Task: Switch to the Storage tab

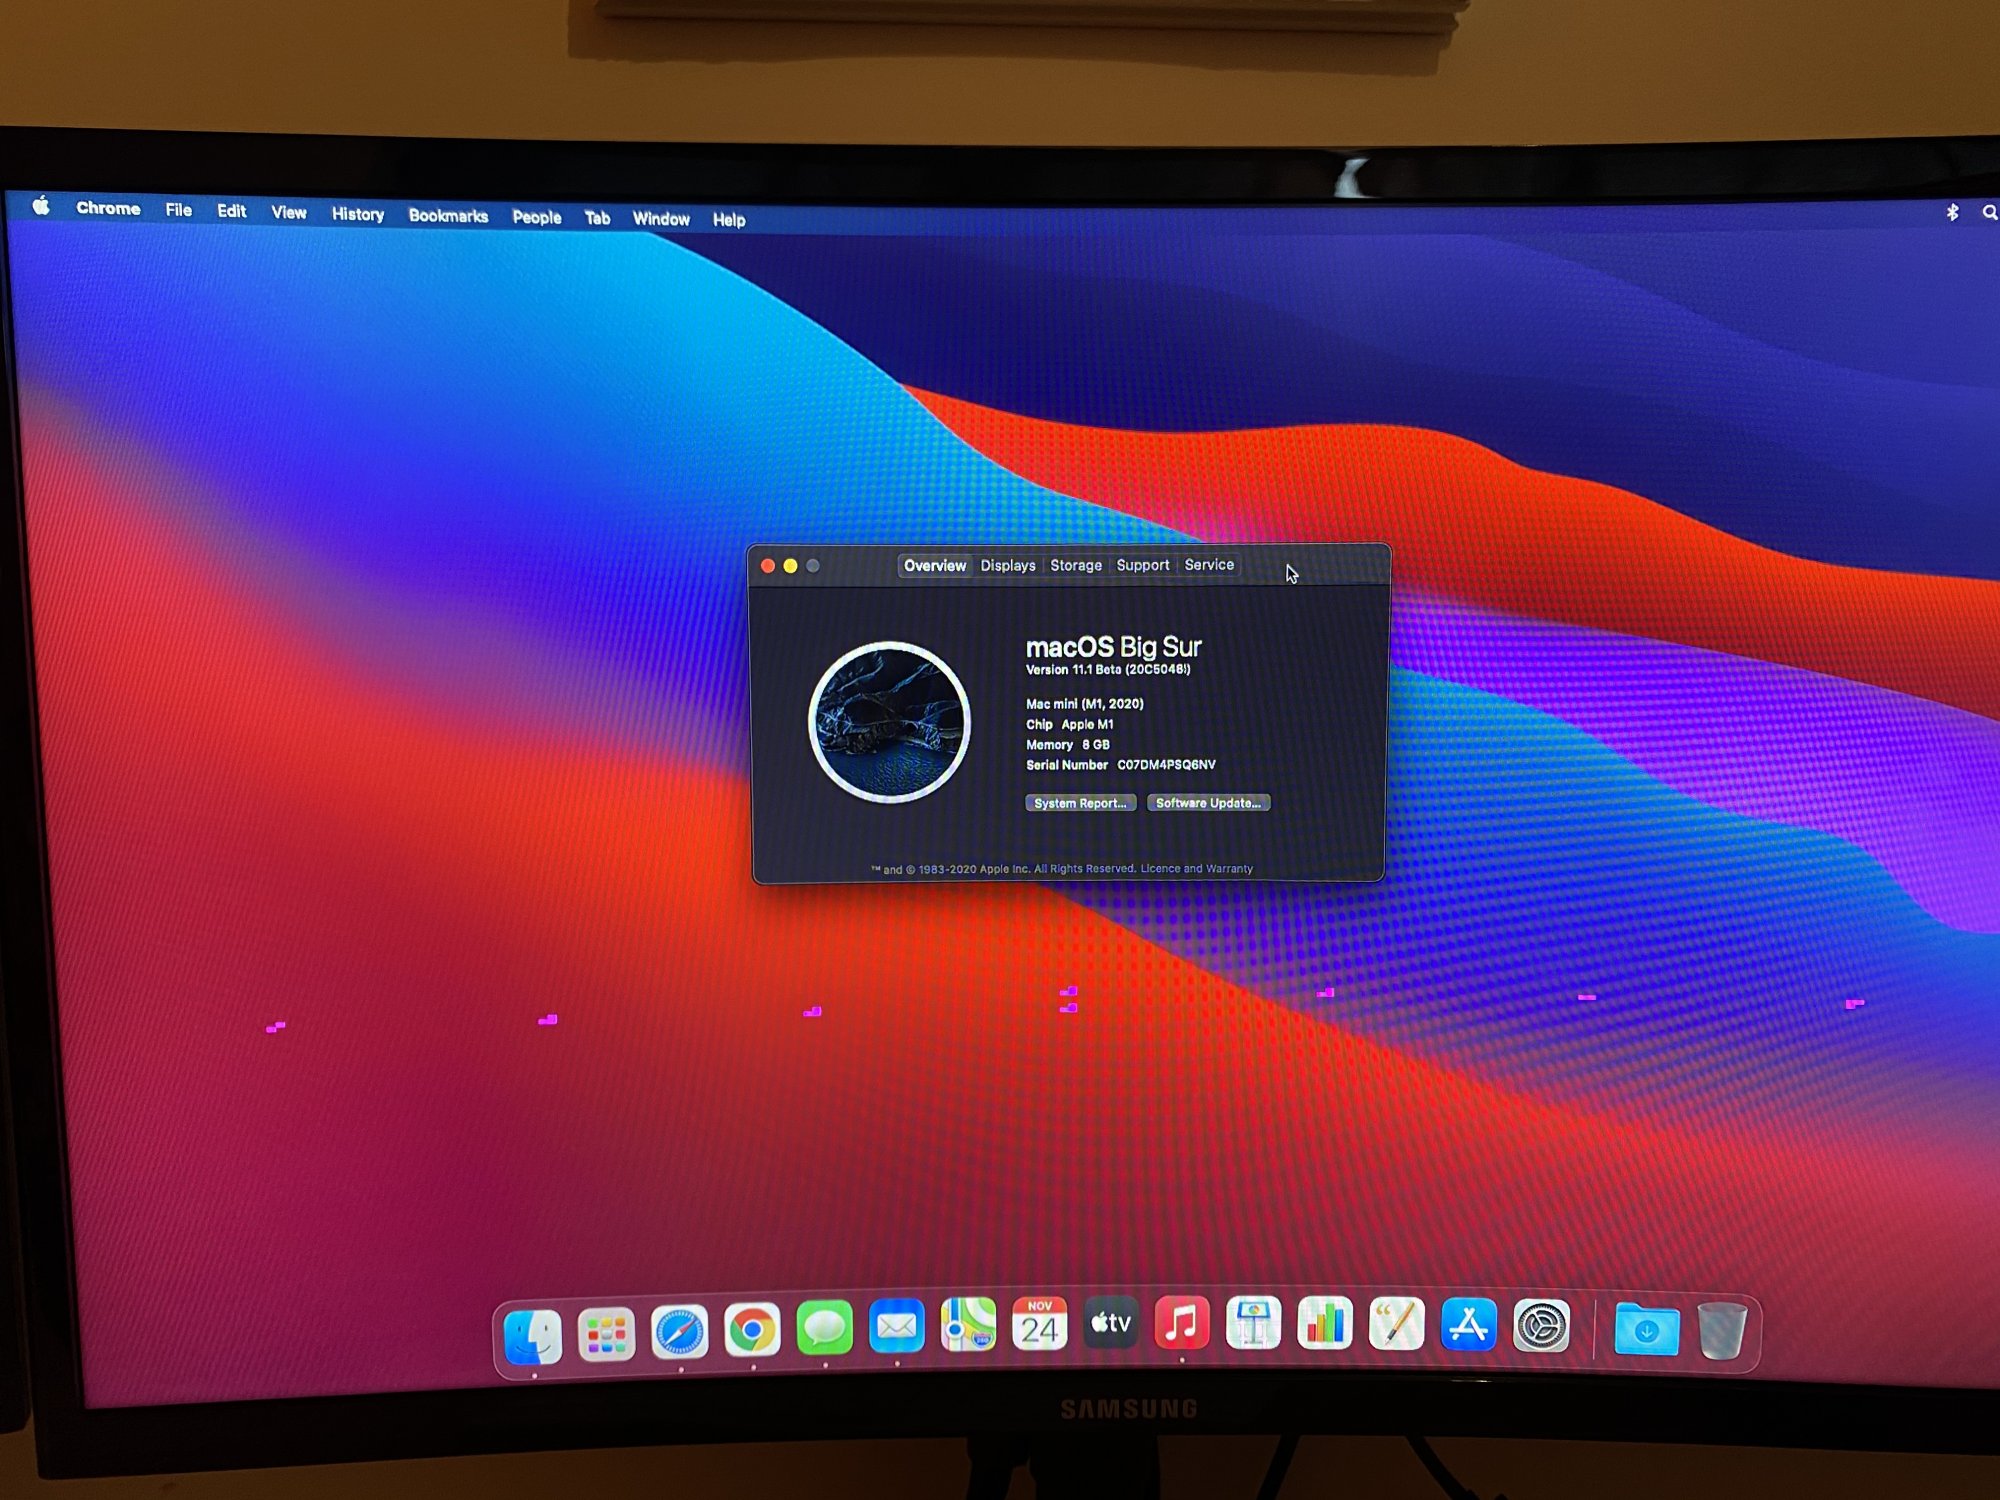Action: pyautogui.click(x=1076, y=566)
